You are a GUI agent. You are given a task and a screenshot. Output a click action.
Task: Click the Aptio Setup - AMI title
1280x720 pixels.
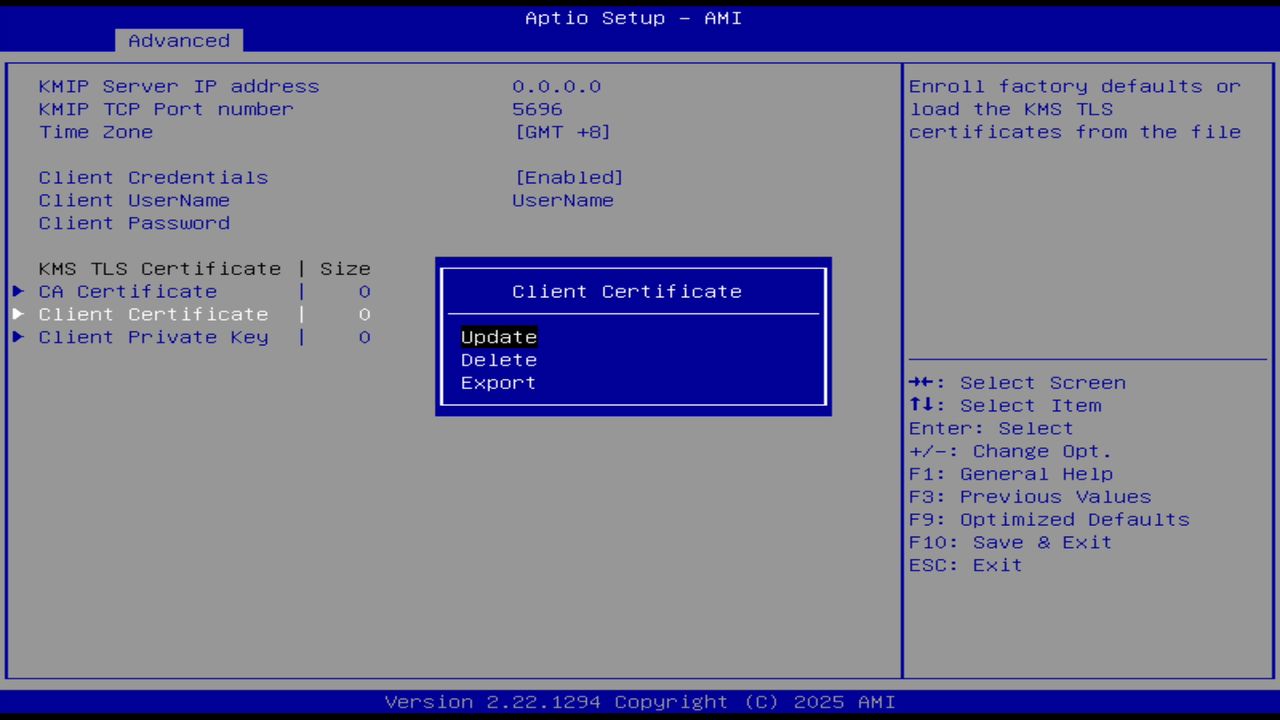tap(634, 18)
